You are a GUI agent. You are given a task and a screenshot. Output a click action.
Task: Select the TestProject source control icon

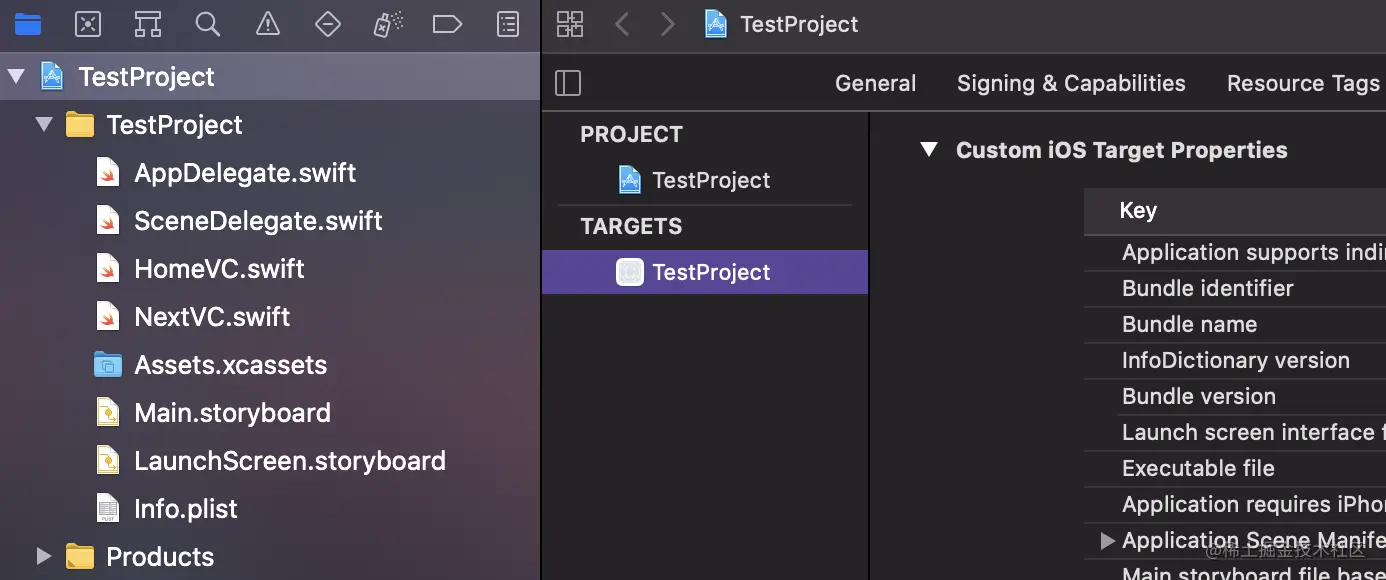pos(88,23)
